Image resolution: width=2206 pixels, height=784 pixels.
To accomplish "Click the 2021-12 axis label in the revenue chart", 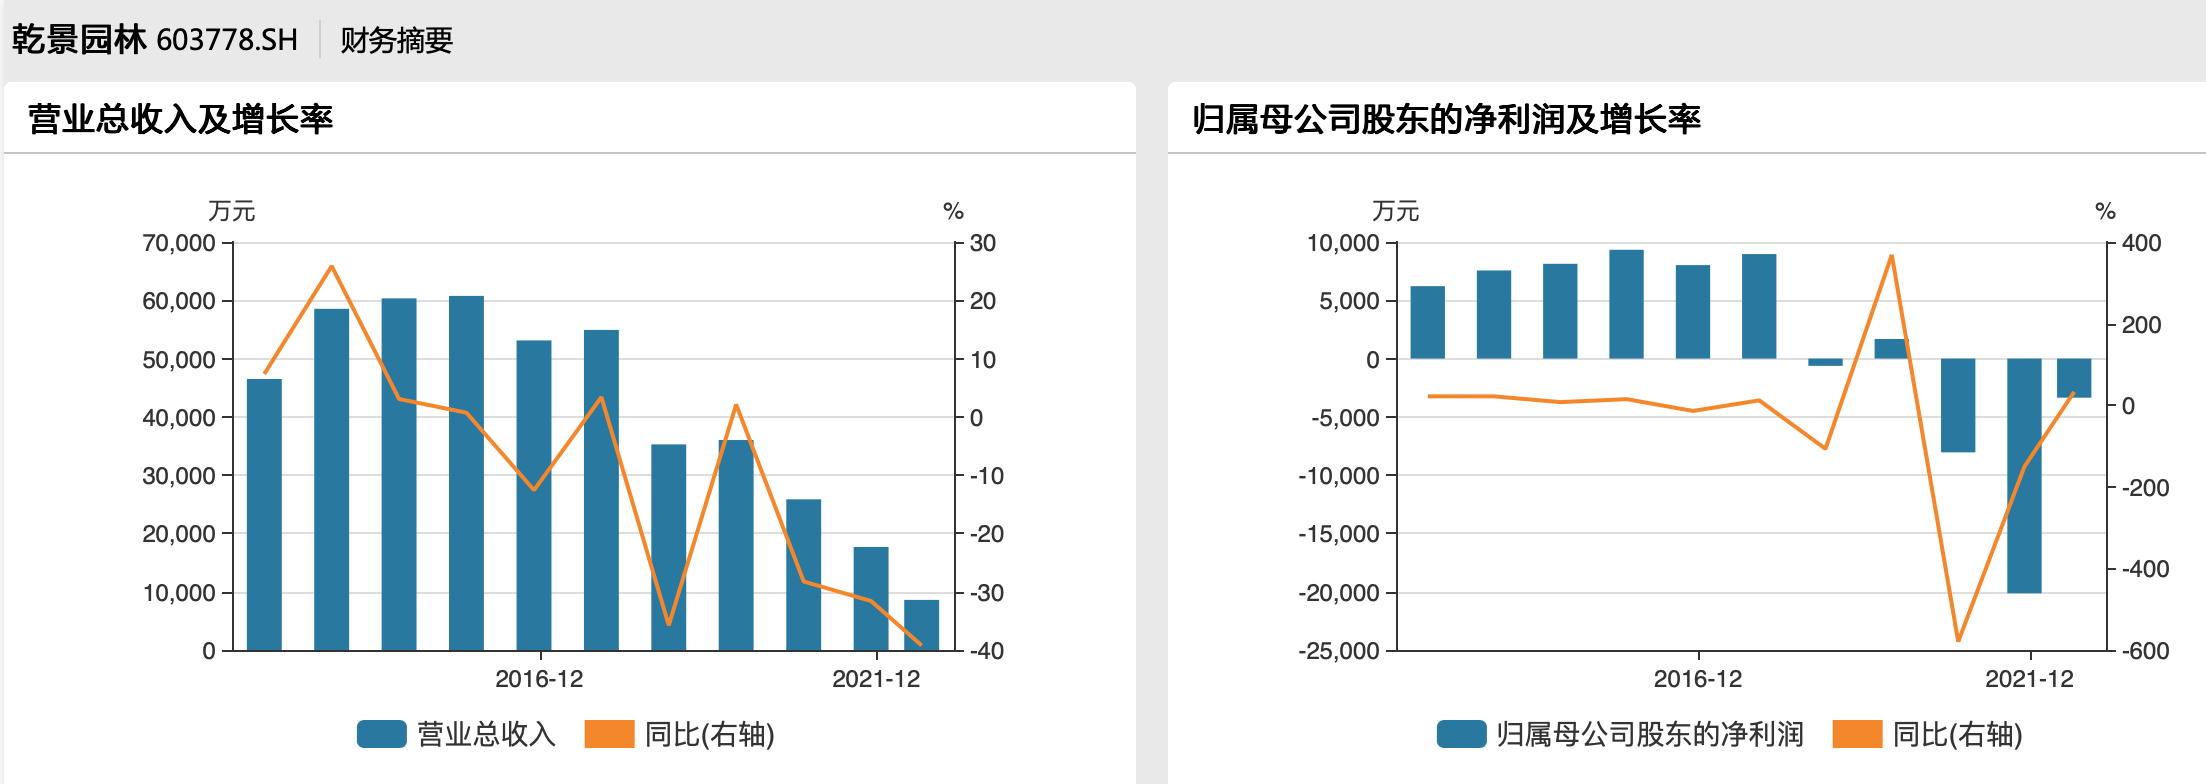I will (876, 679).
